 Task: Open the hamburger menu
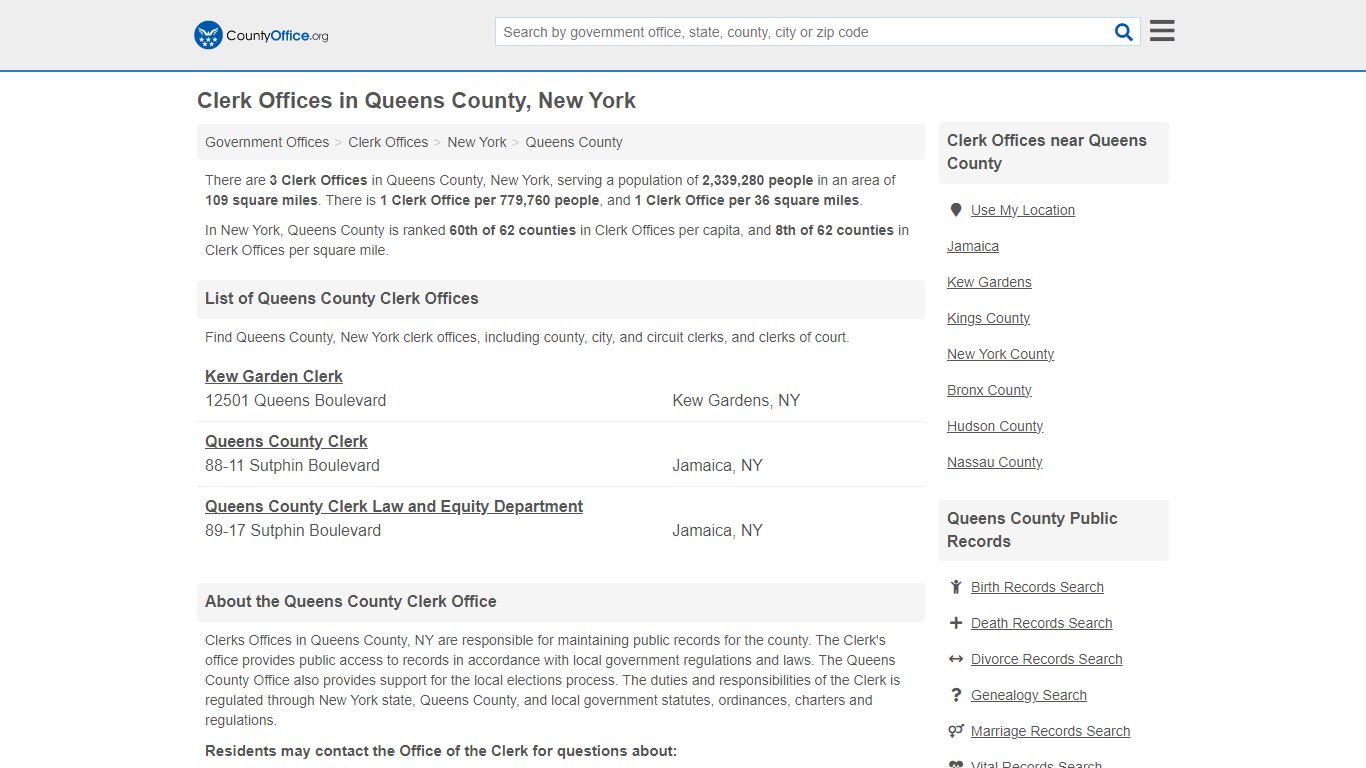[x=1162, y=31]
